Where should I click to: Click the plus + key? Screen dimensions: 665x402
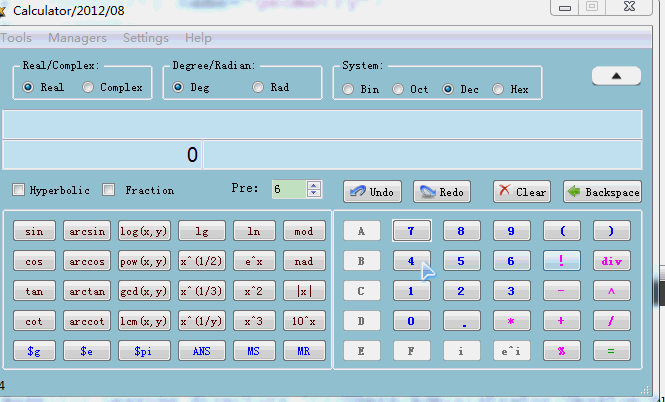coord(562,321)
